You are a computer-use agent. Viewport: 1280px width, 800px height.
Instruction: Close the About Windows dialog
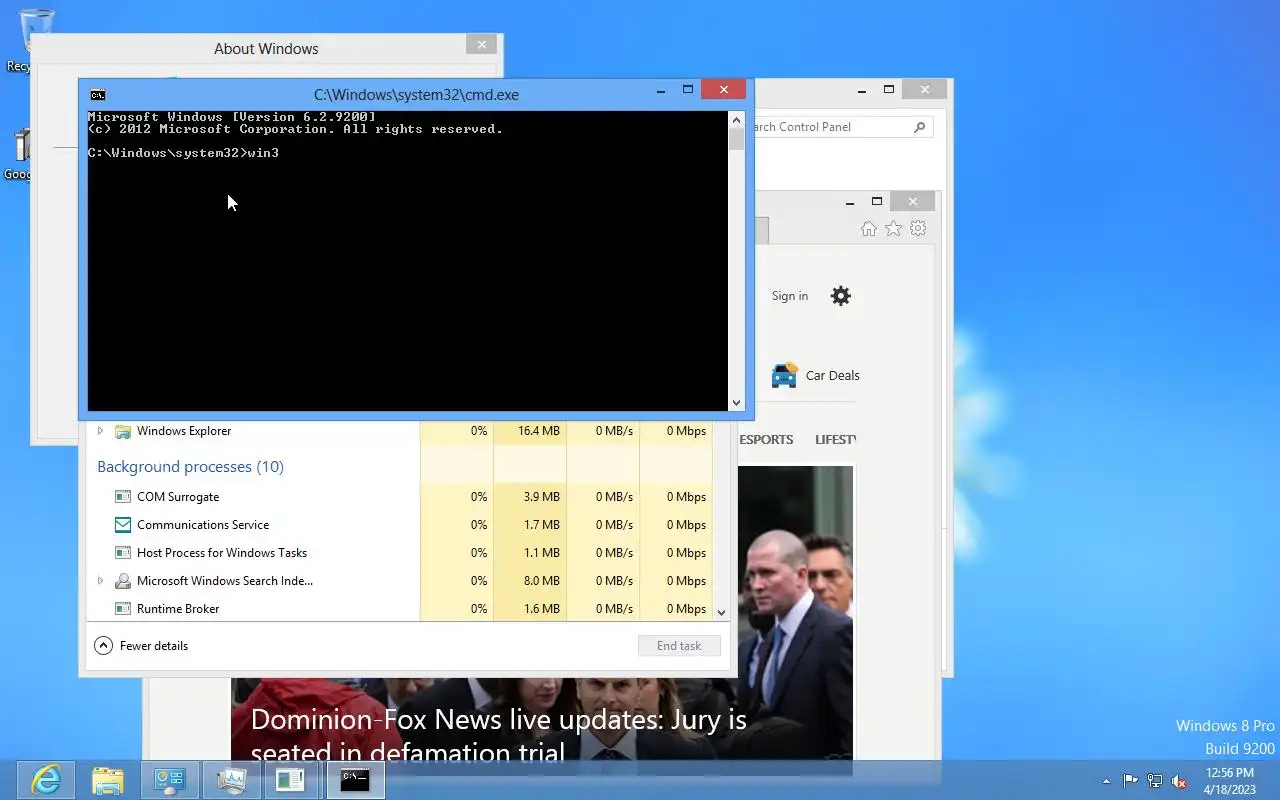tap(481, 44)
